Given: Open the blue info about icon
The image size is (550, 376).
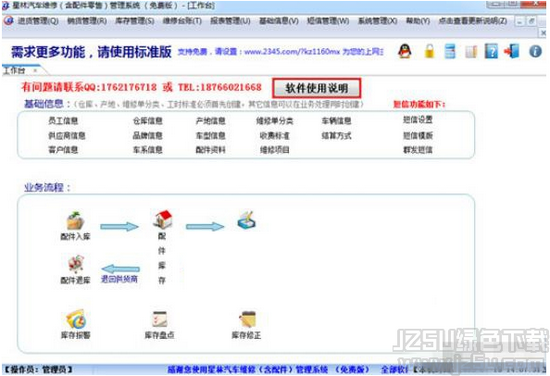Looking at the screenshot, I should [535, 52].
